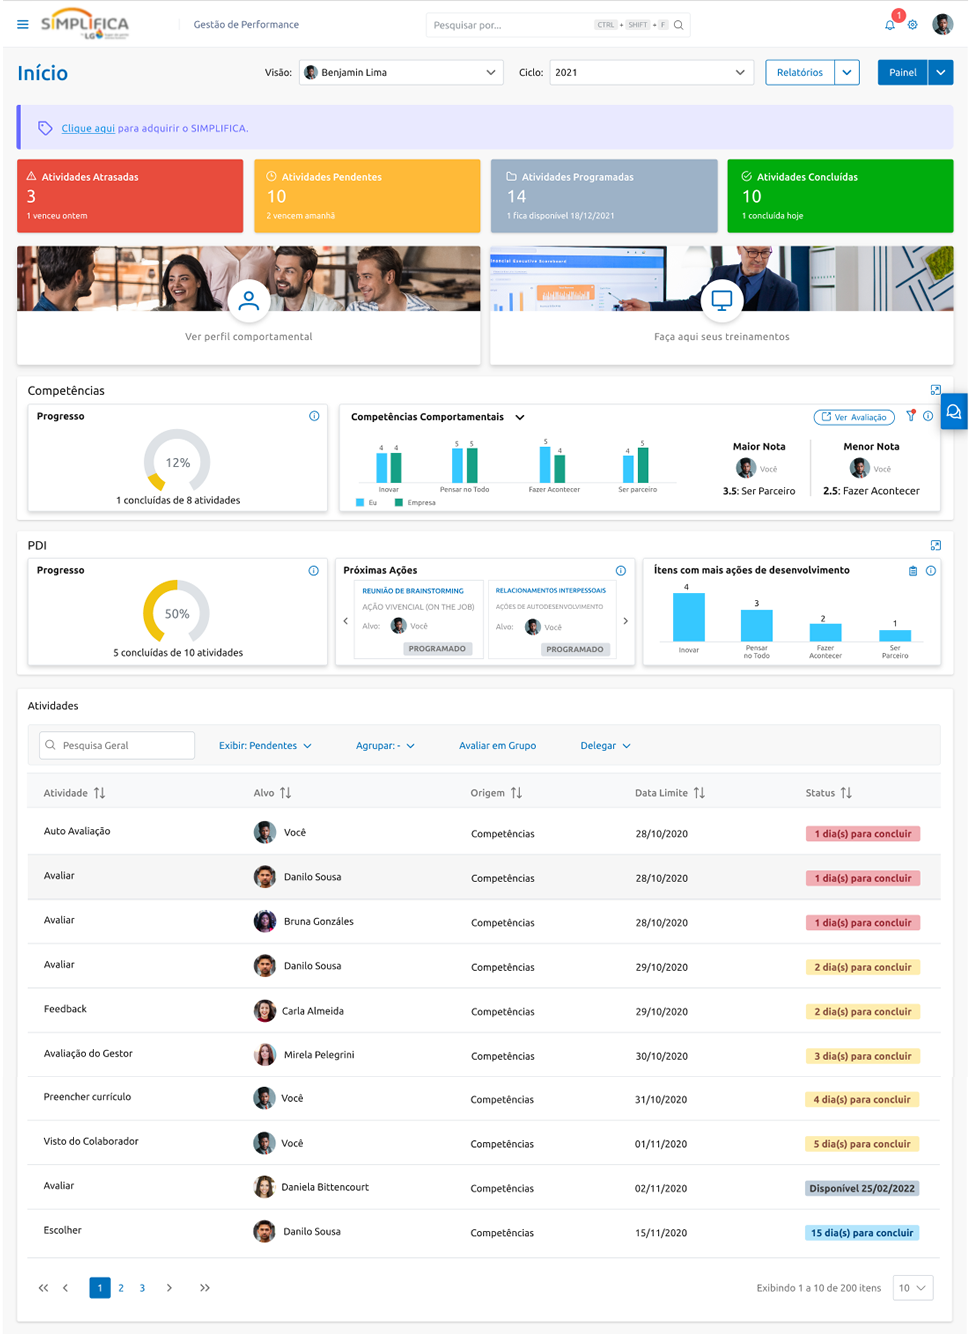Click the PDI 50% progress ring
Screen dimensions: 969x1334
point(177,613)
